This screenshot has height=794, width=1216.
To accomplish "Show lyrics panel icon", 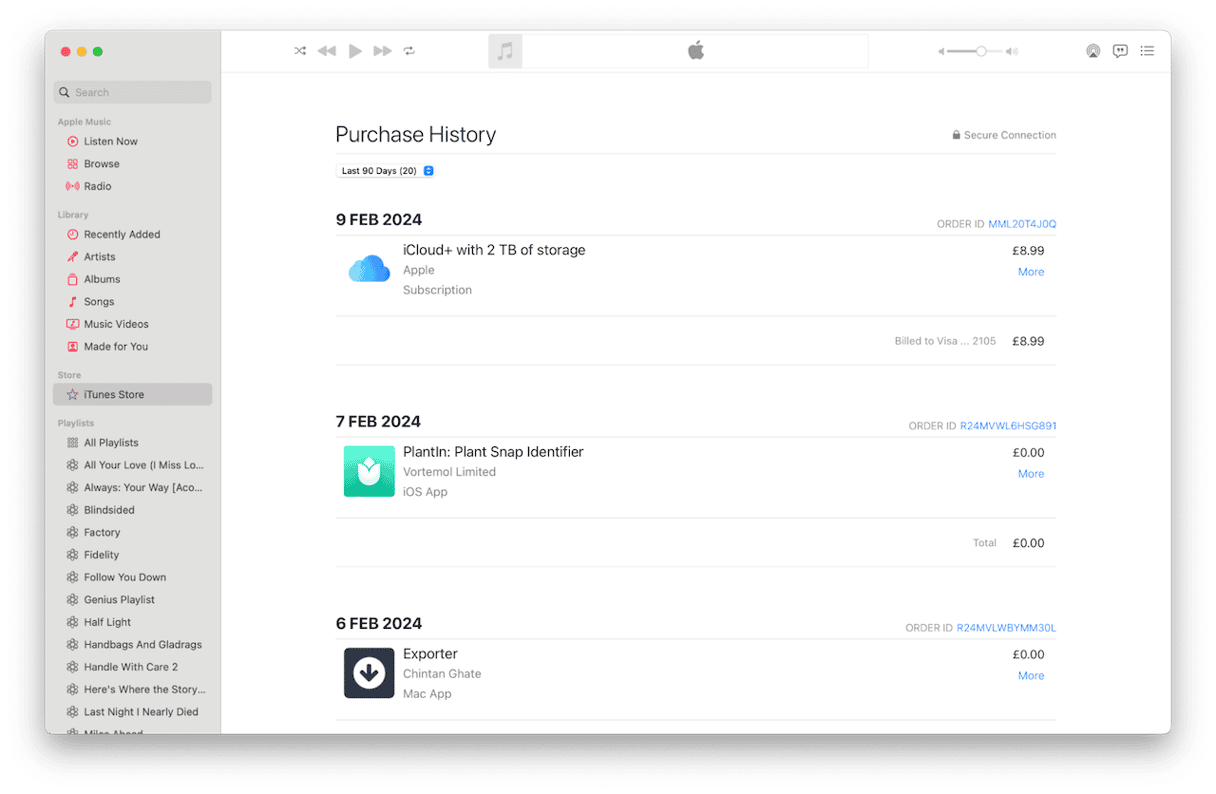I will pyautogui.click(x=1120, y=51).
